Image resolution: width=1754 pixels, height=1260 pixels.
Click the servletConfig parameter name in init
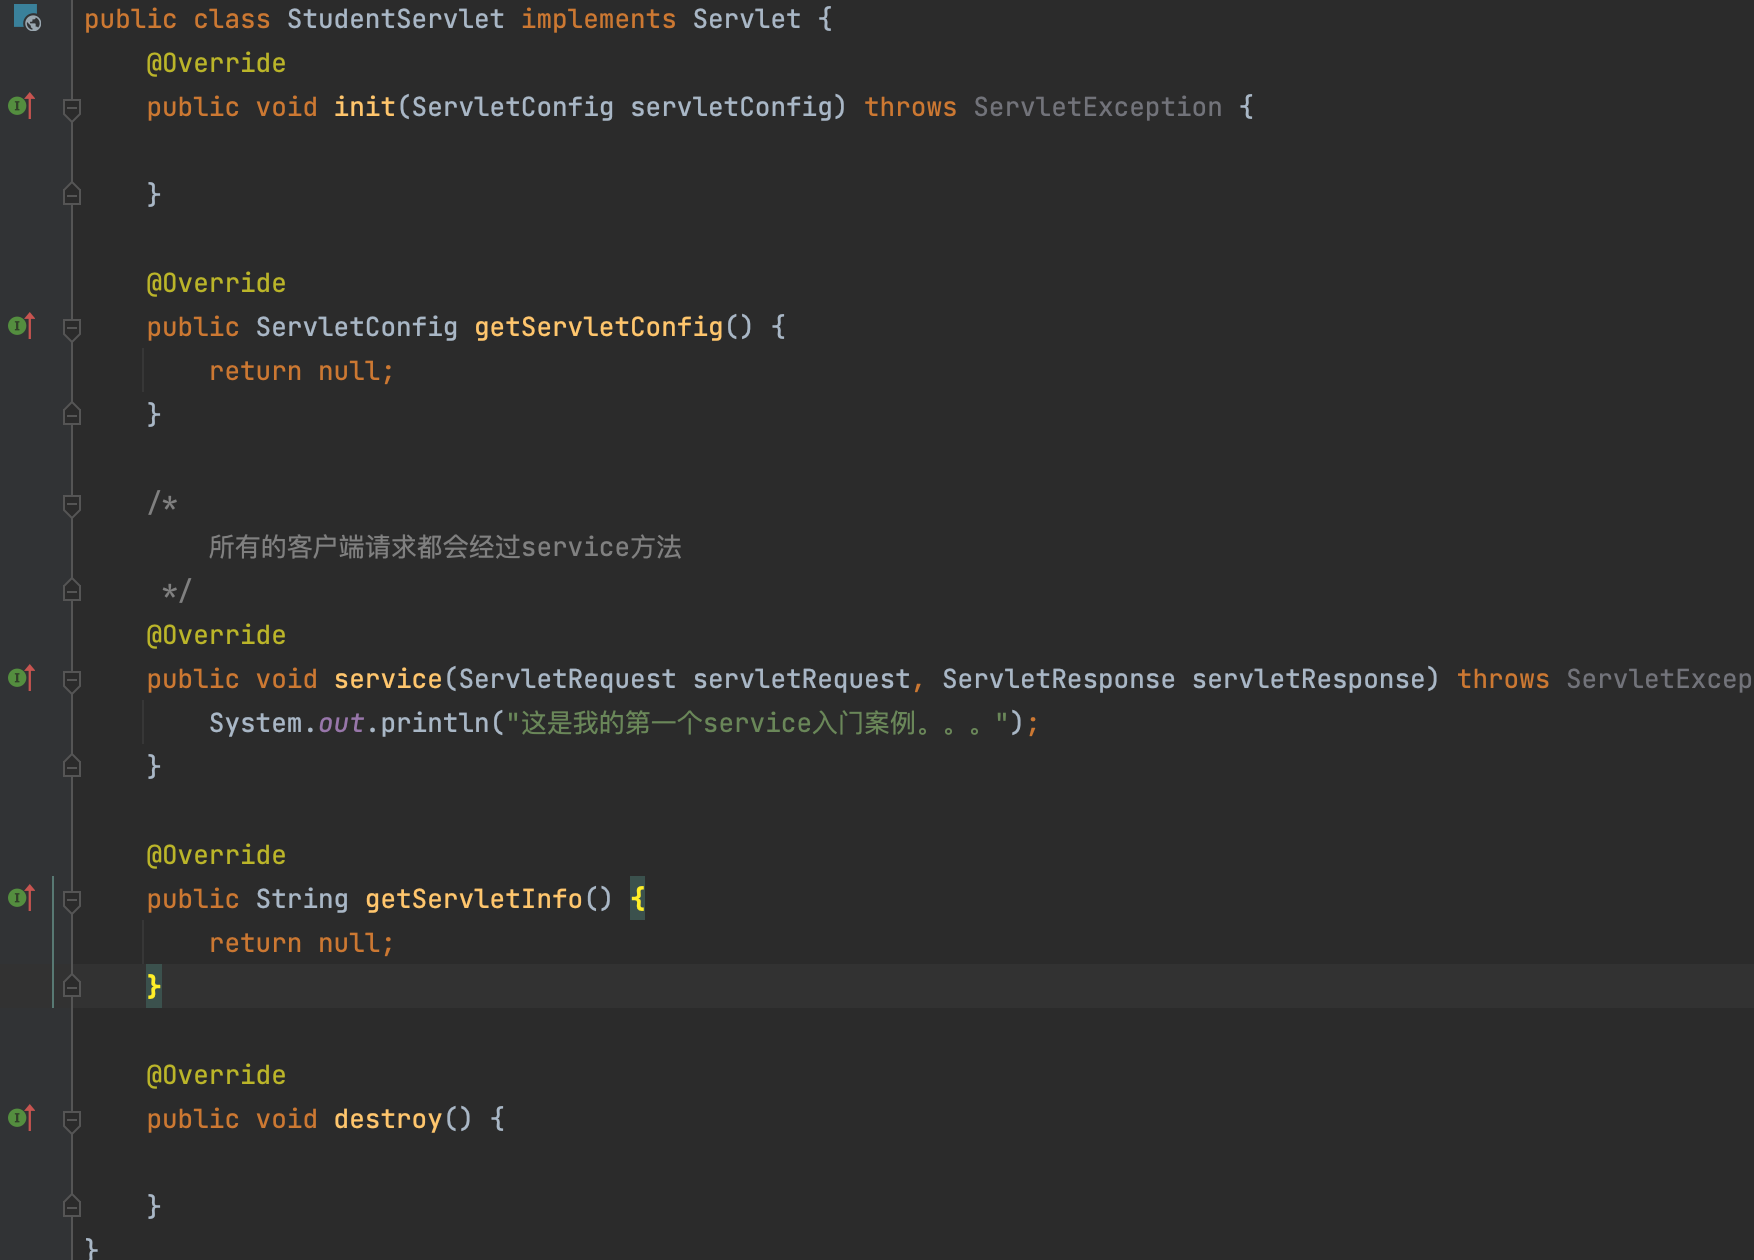point(732,107)
